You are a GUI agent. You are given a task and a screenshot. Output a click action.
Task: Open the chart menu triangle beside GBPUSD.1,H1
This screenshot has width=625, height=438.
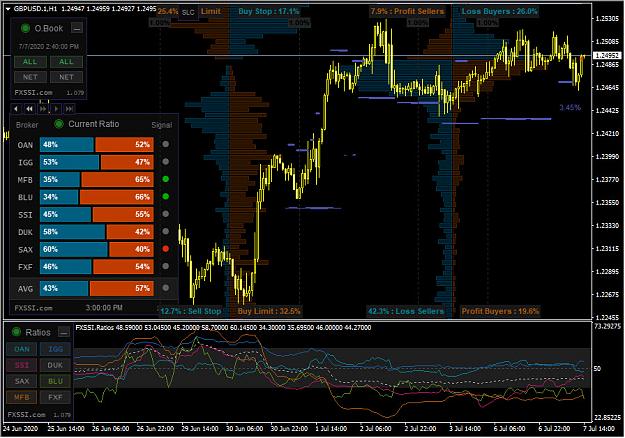coord(8,9)
